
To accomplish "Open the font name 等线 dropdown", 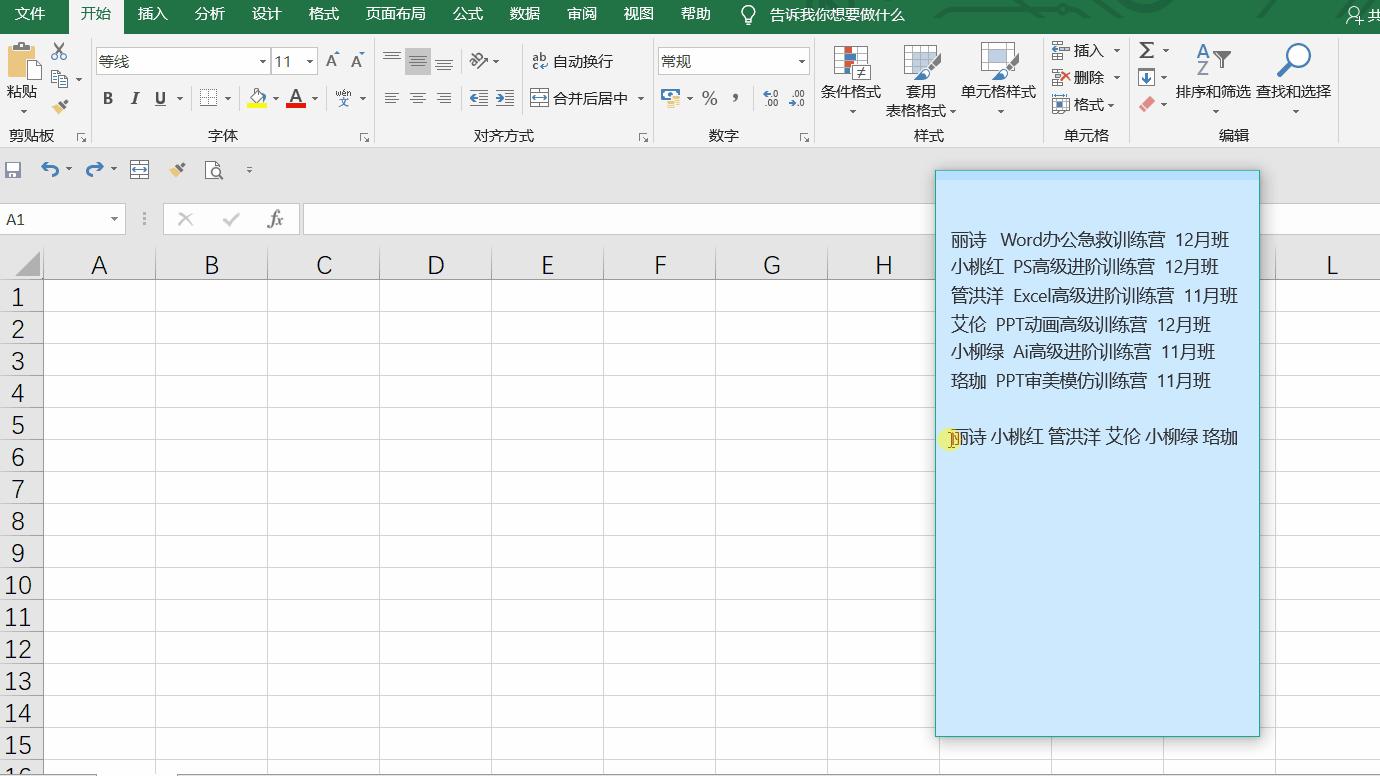I will pyautogui.click(x=263, y=61).
